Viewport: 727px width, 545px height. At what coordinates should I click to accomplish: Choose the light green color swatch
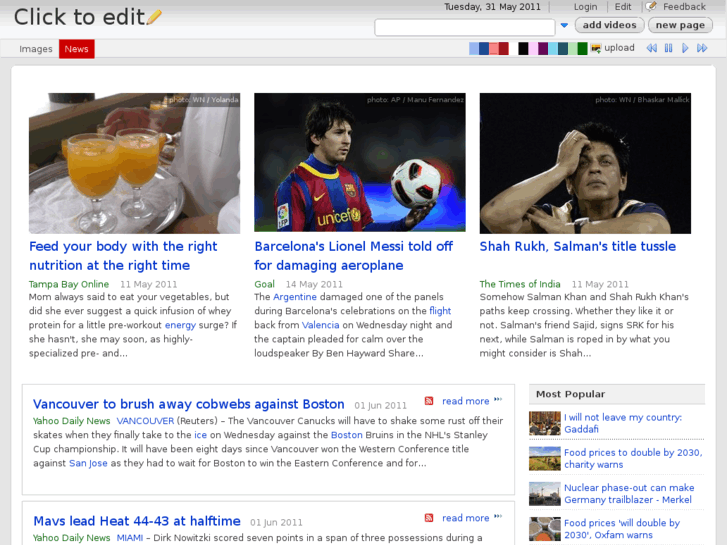(x=573, y=48)
